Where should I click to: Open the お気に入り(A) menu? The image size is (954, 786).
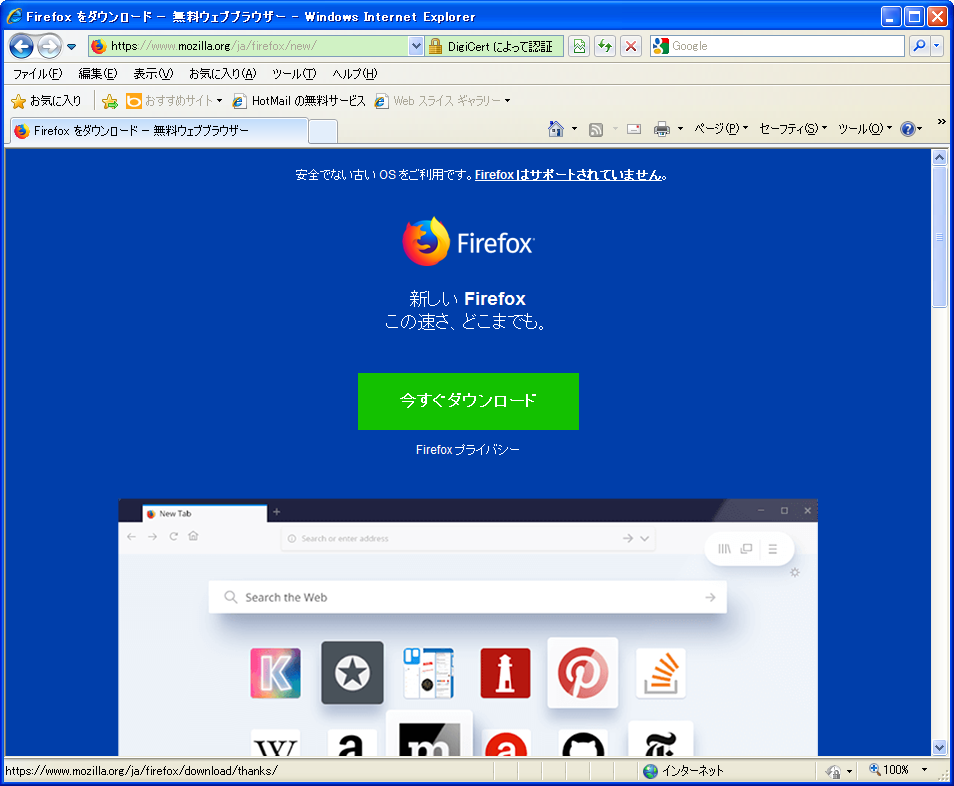(x=223, y=74)
